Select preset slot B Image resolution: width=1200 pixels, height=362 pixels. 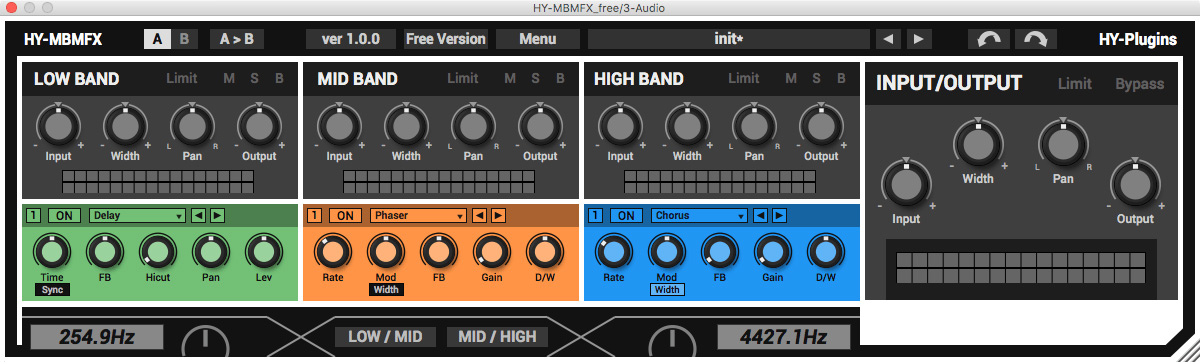(183, 40)
